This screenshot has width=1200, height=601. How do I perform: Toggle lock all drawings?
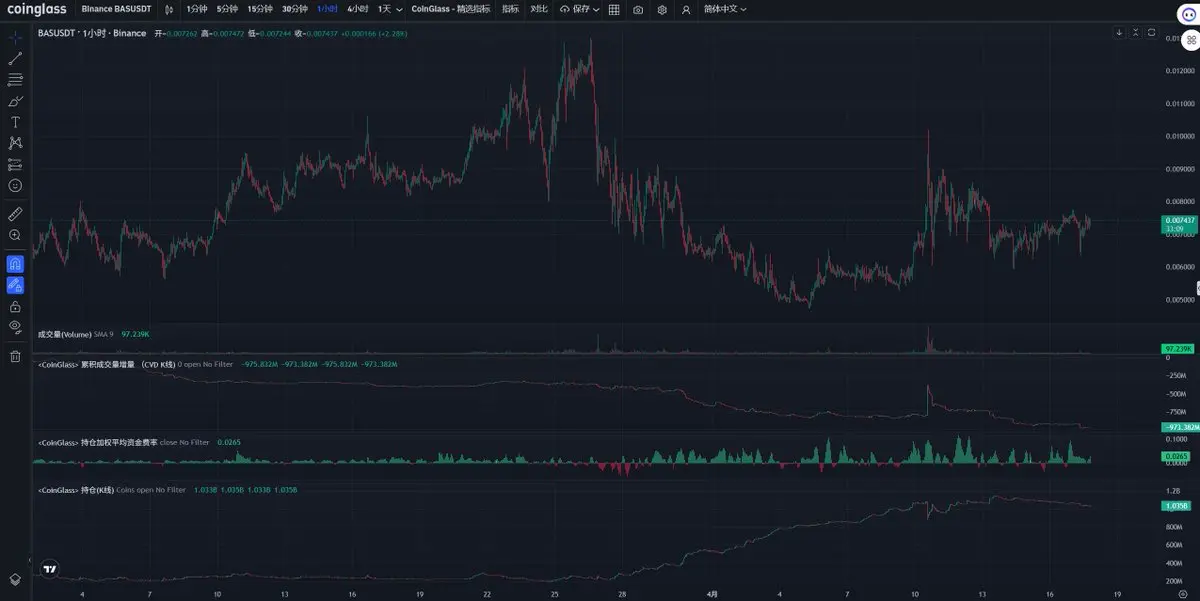[x=15, y=306]
